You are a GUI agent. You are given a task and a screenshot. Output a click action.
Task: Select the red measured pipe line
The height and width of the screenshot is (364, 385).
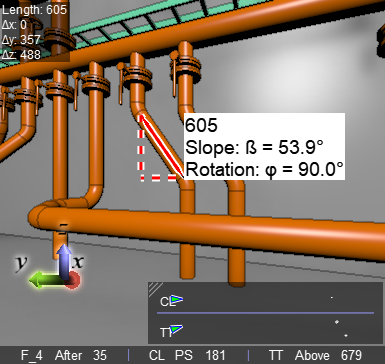coord(162,145)
